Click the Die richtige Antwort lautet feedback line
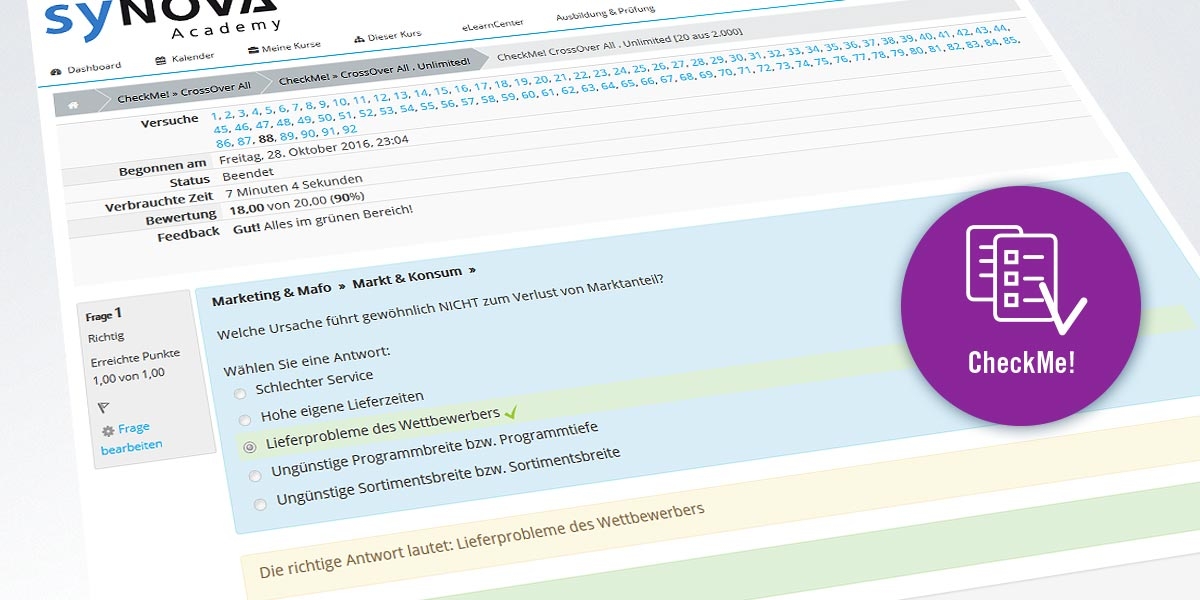Image resolution: width=1200 pixels, height=600 pixels. (482, 540)
